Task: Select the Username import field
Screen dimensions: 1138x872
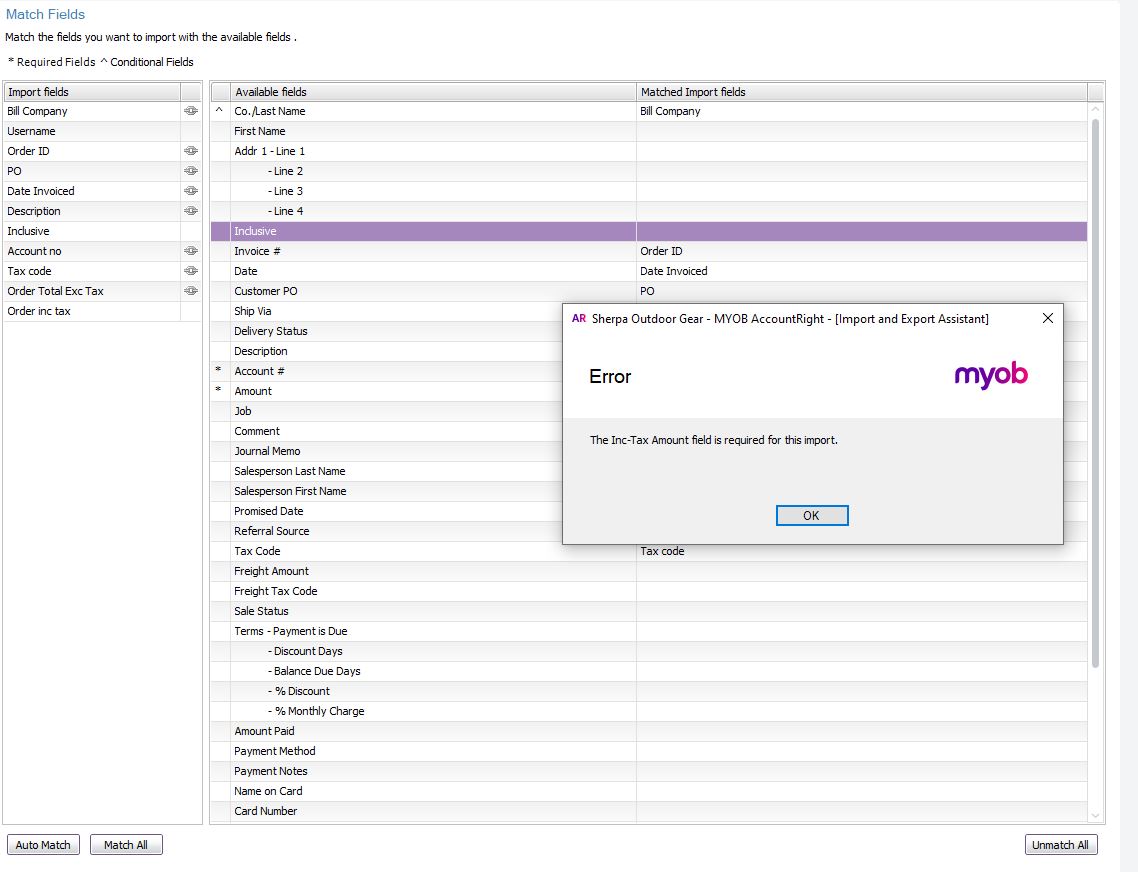Action: [x=92, y=131]
